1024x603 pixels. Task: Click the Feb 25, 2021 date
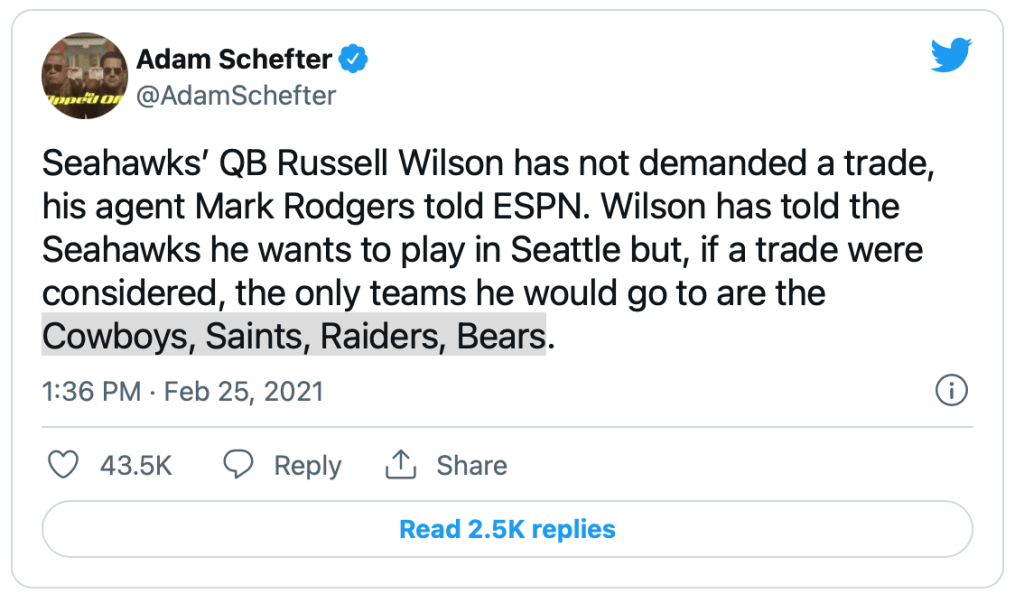(243, 390)
